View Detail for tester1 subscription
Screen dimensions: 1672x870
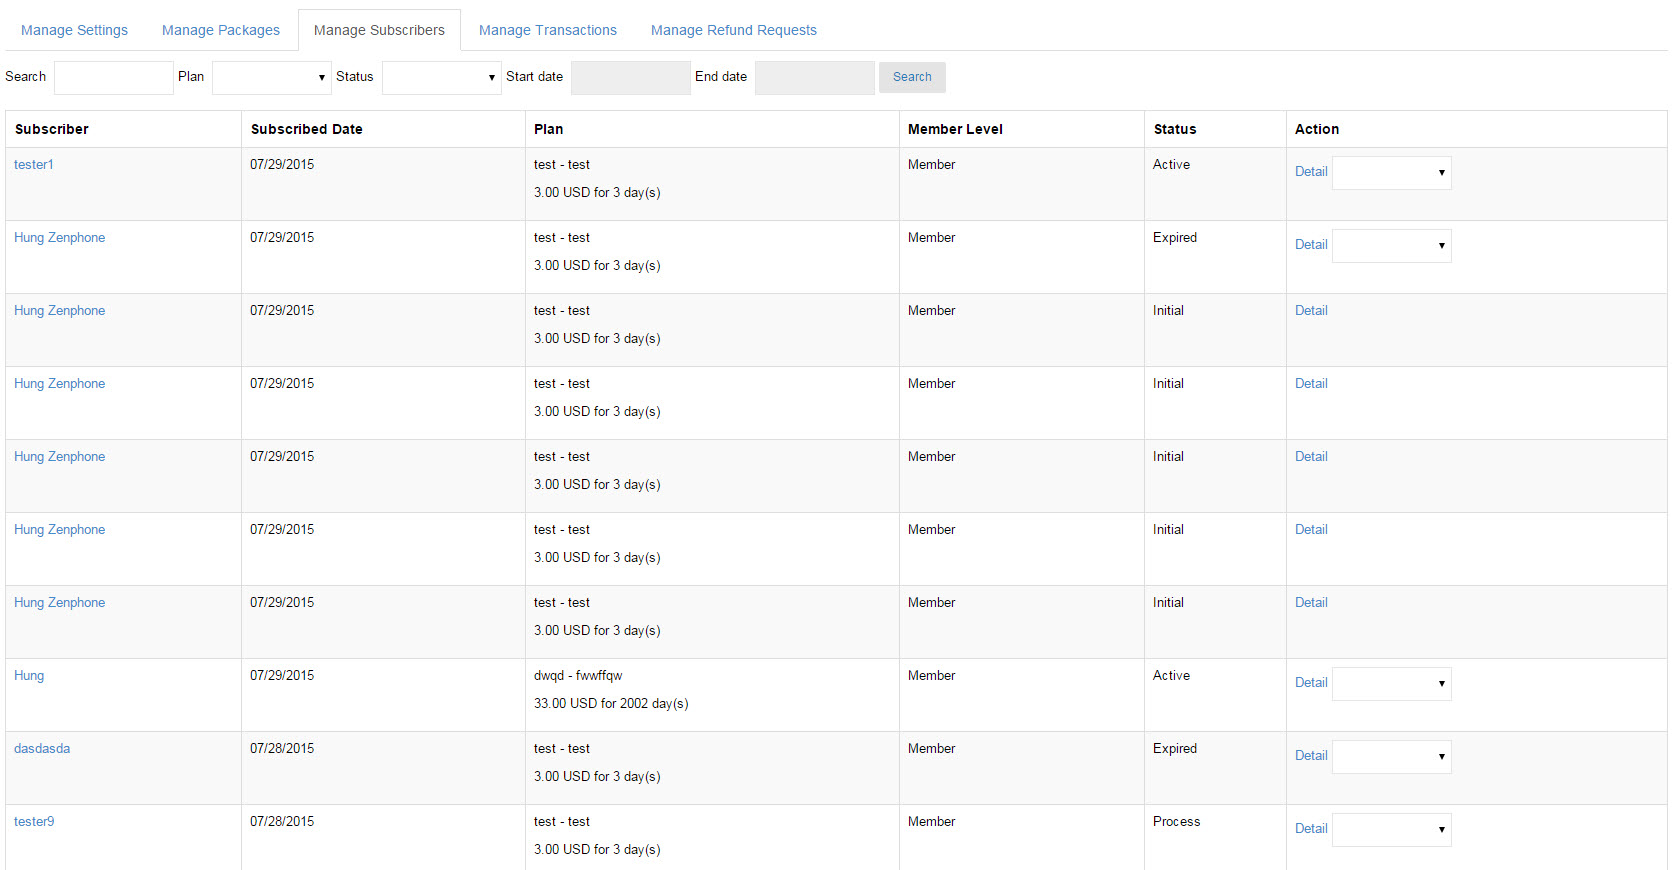(x=1311, y=172)
